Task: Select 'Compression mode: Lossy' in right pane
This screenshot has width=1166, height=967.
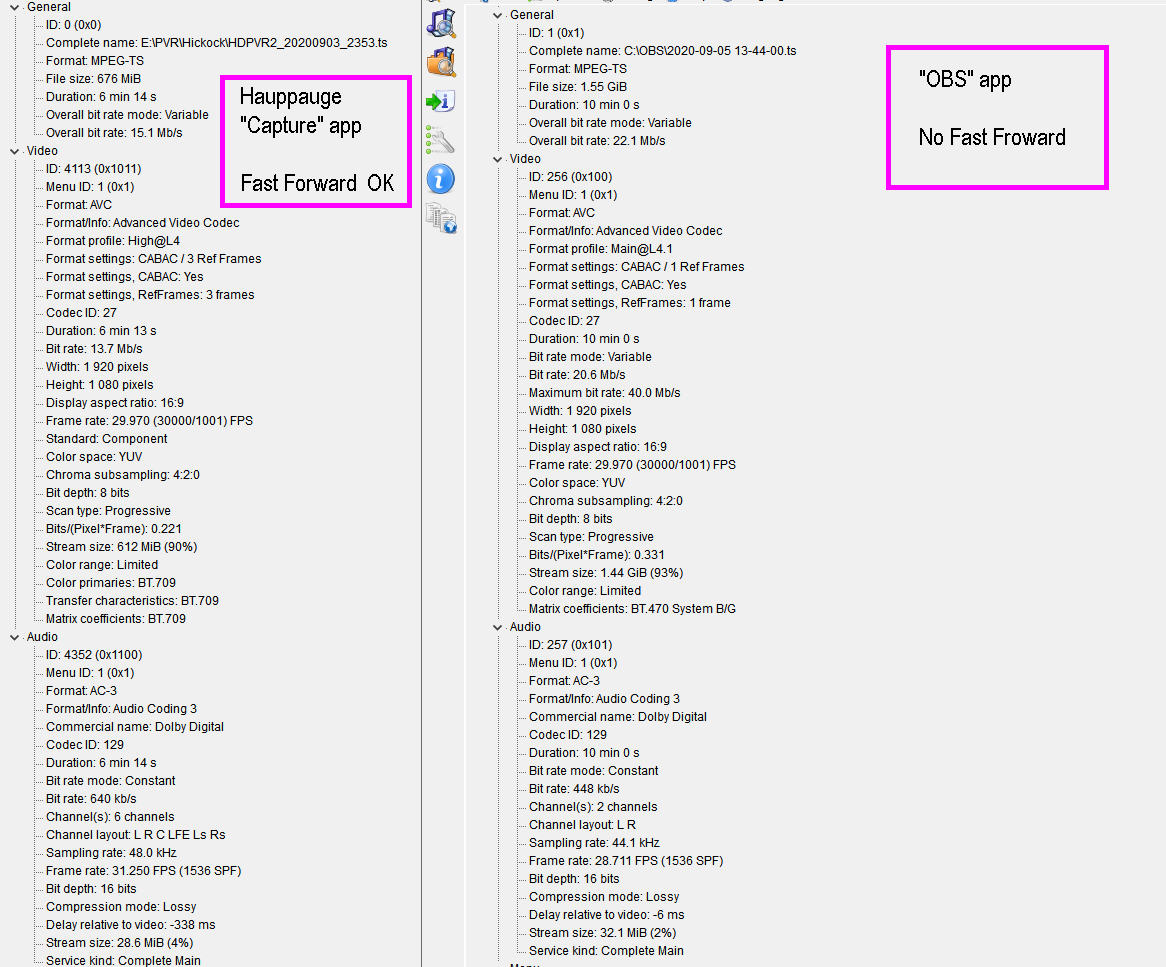Action: 604,897
